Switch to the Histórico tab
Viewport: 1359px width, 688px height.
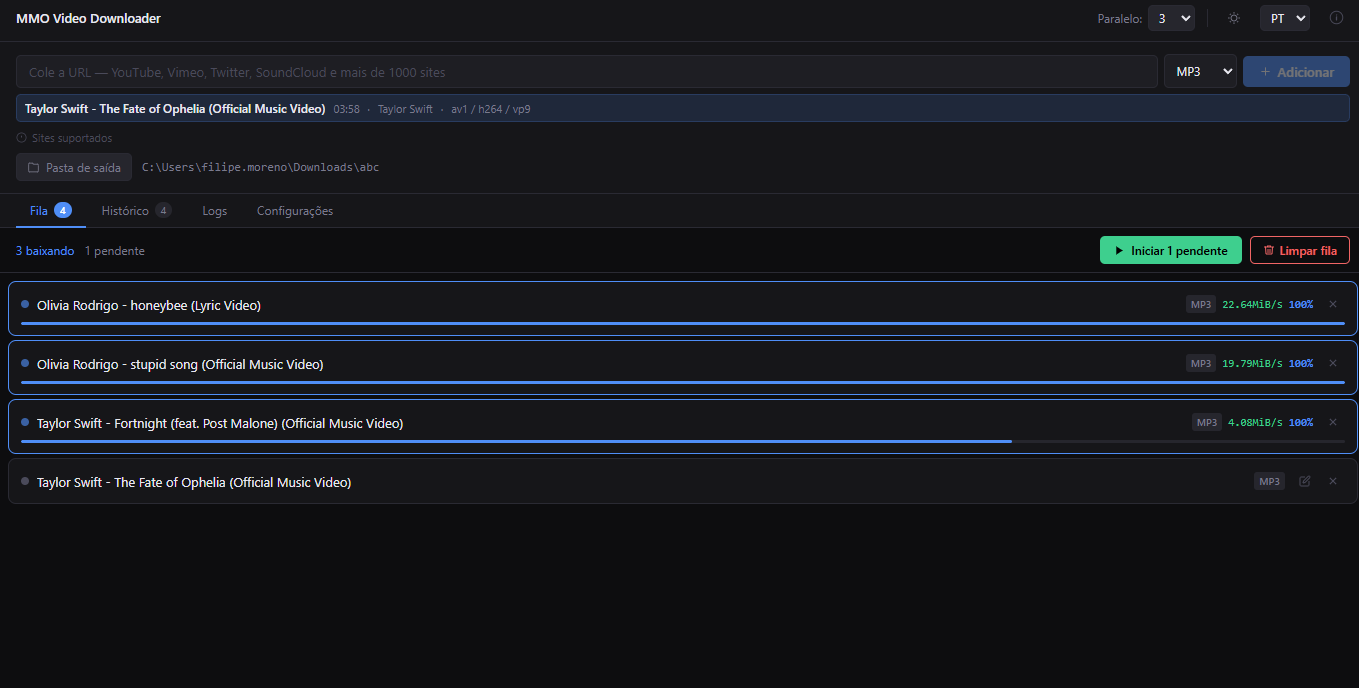point(136,211)
